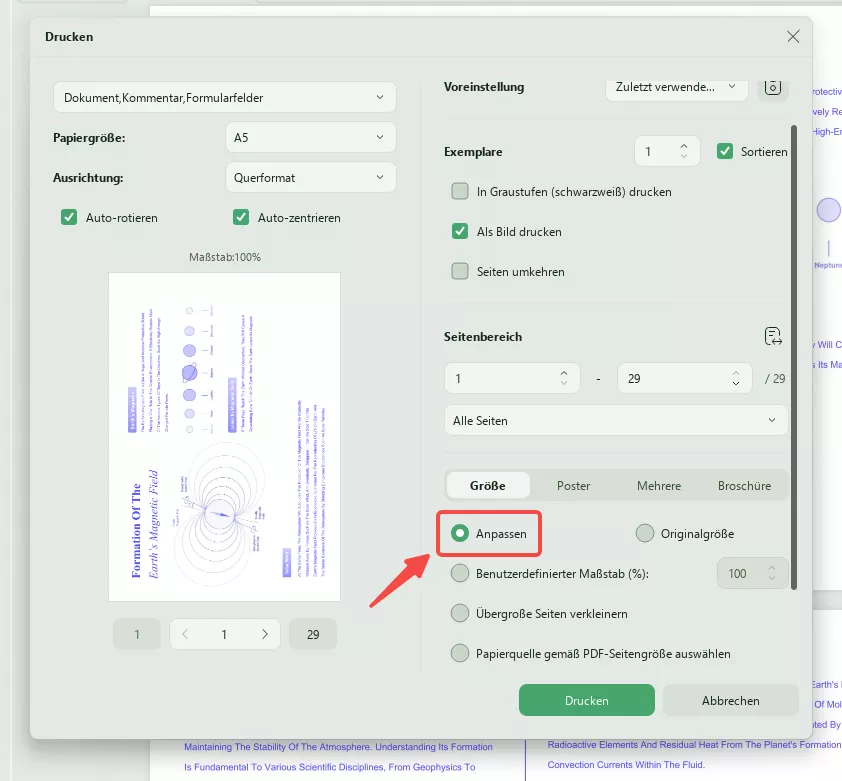Disable the Sortieren checkbox
Viewport: 842px width, 781px height.
coord(725,151)
